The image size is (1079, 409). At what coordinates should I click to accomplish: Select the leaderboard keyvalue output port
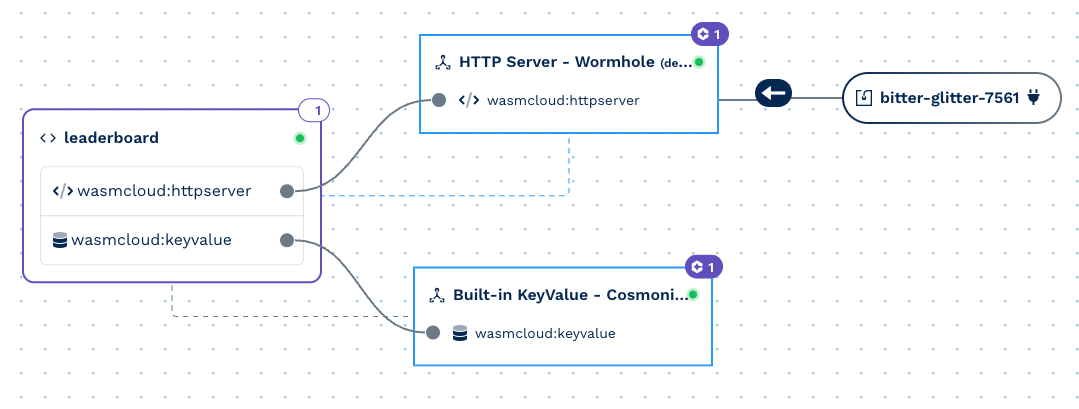(x=287, y=240)
